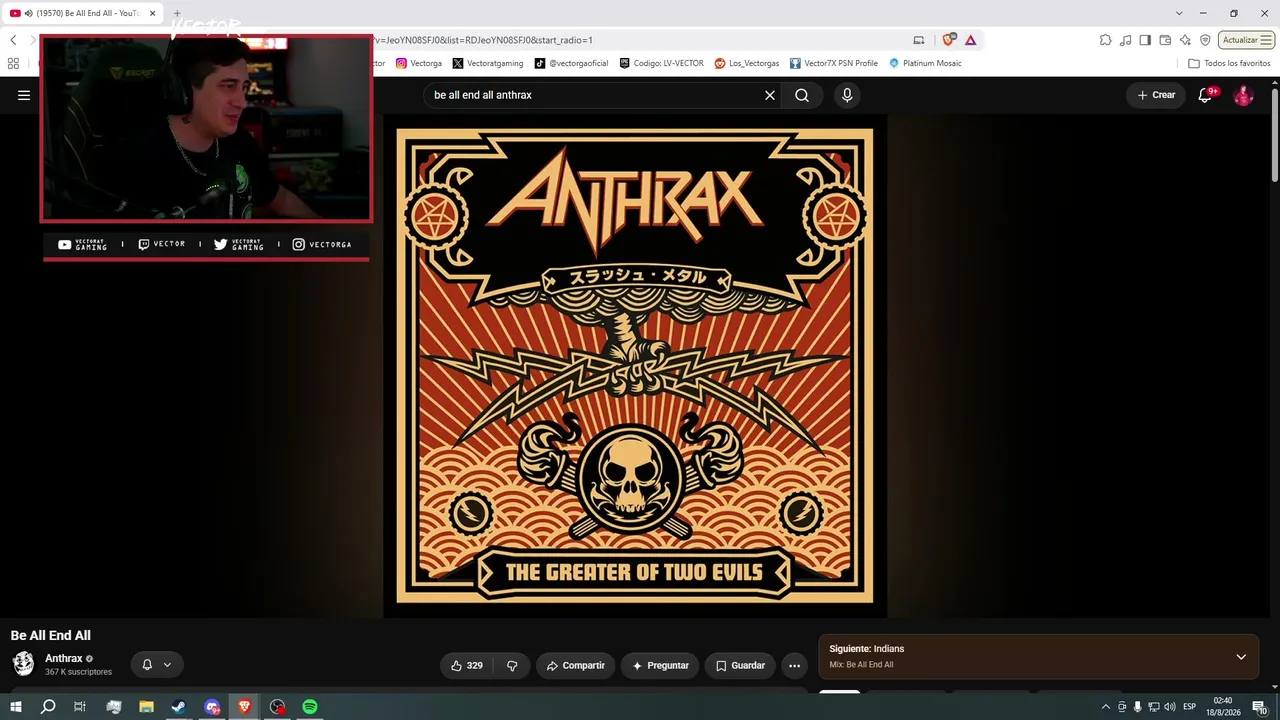This screenshot has width=1280, height=720.
Task: Open Spotify from the taskbar
Action: [x=310, y=707]
